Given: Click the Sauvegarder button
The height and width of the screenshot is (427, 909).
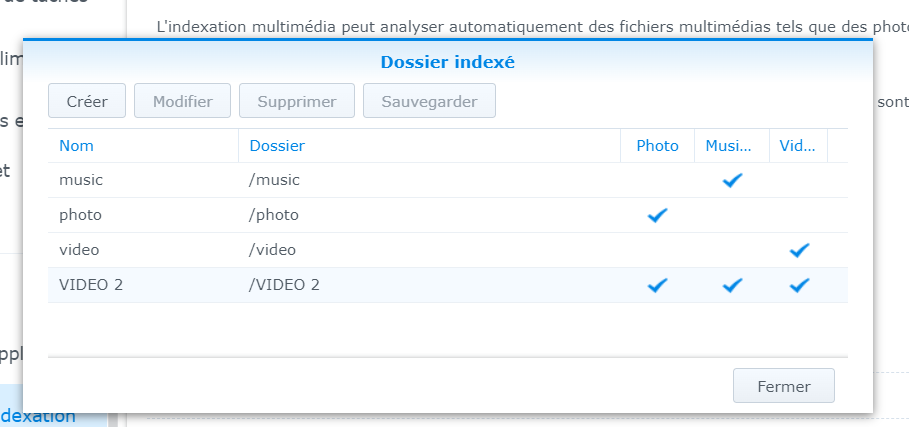Looking at the screenshot, I should coord(429,101).
